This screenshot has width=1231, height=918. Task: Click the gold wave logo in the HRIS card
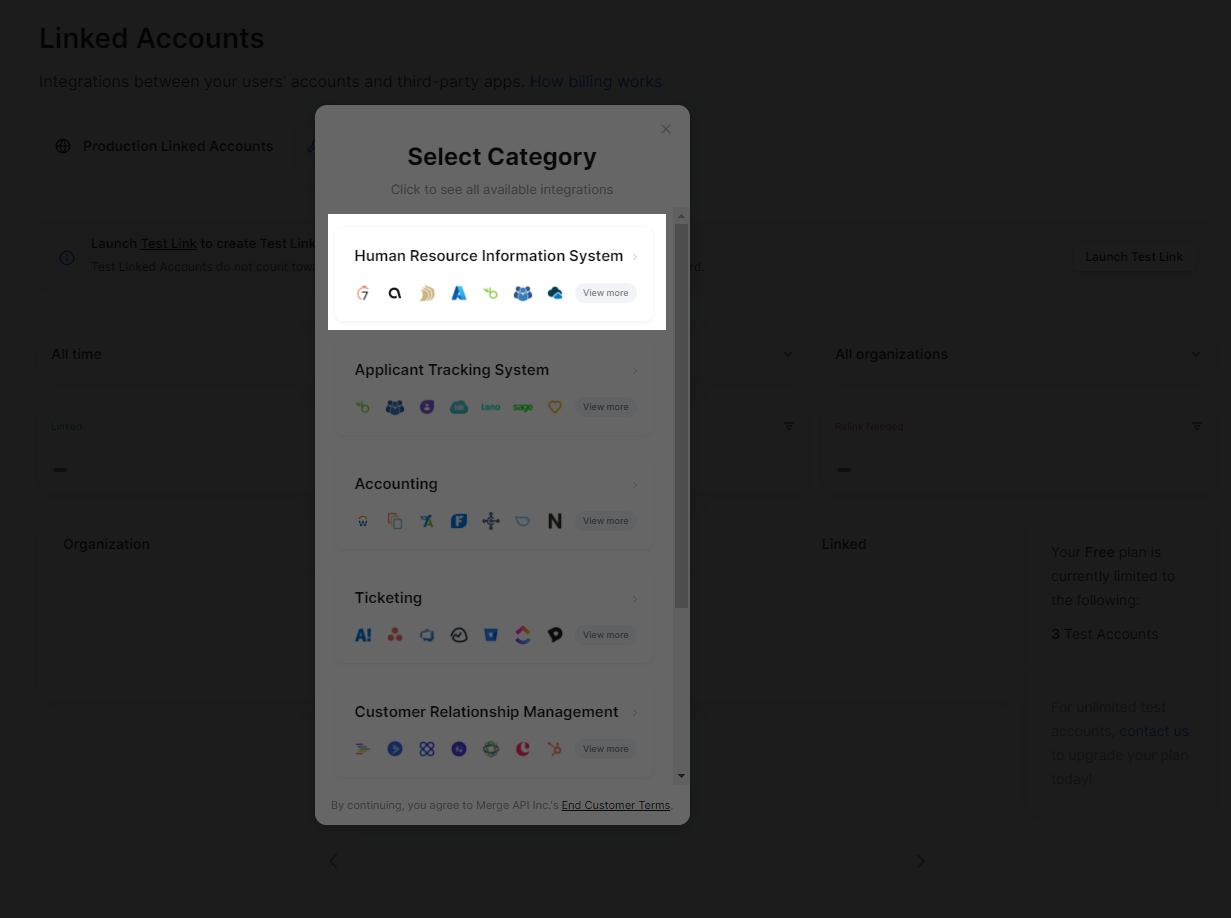point(427,293)
